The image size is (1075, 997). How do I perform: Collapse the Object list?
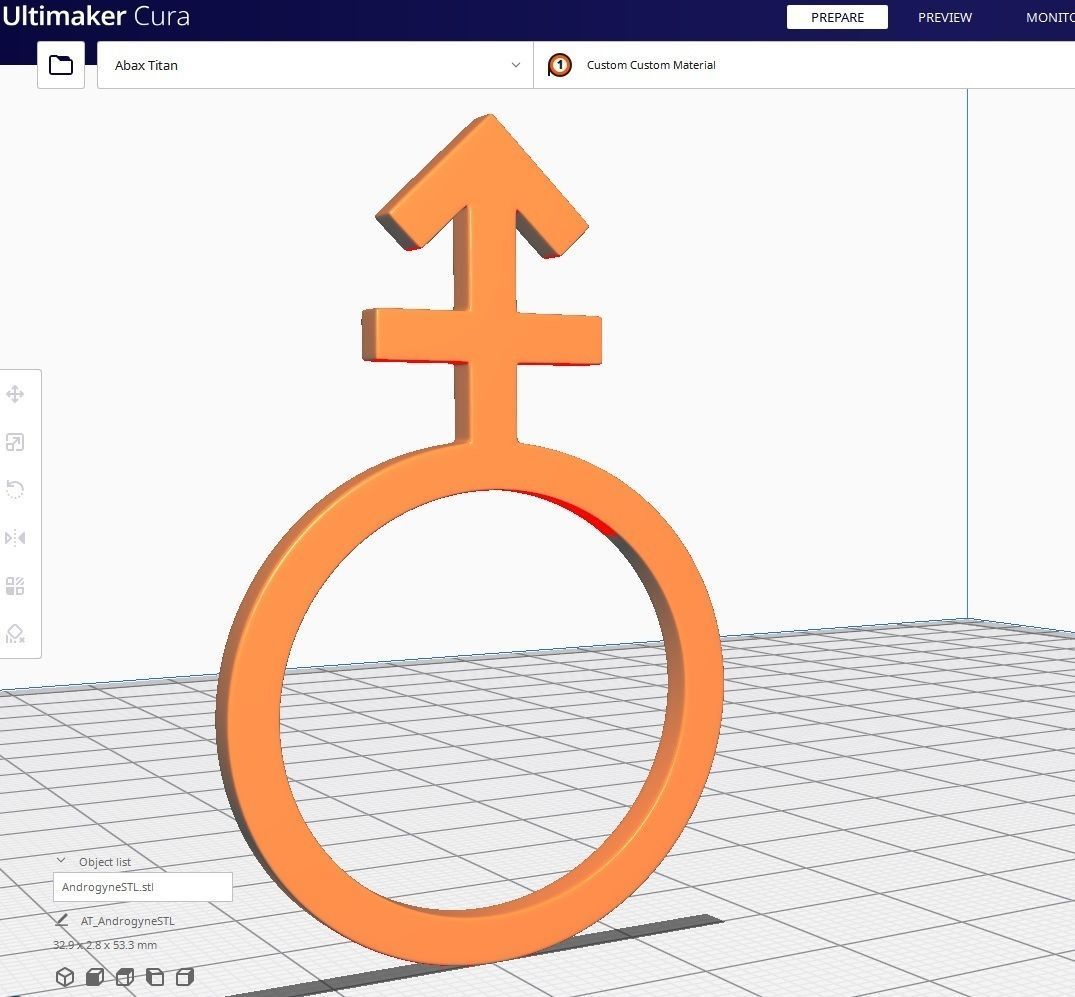click(x=61, y=861)
